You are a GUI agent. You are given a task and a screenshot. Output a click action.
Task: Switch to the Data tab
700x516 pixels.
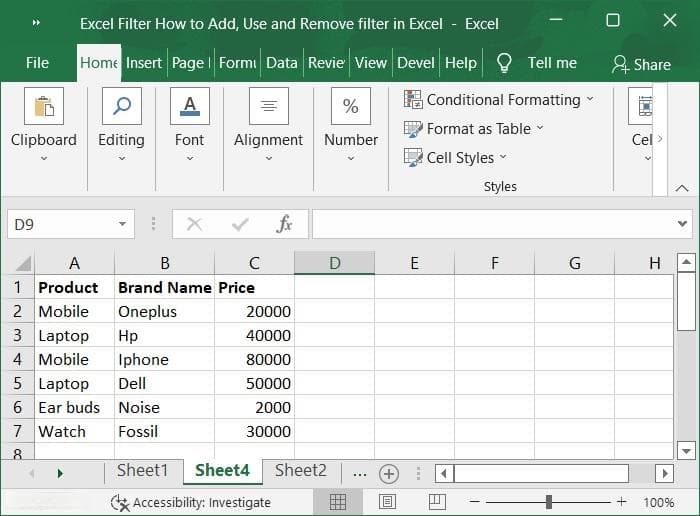[282, 63]
